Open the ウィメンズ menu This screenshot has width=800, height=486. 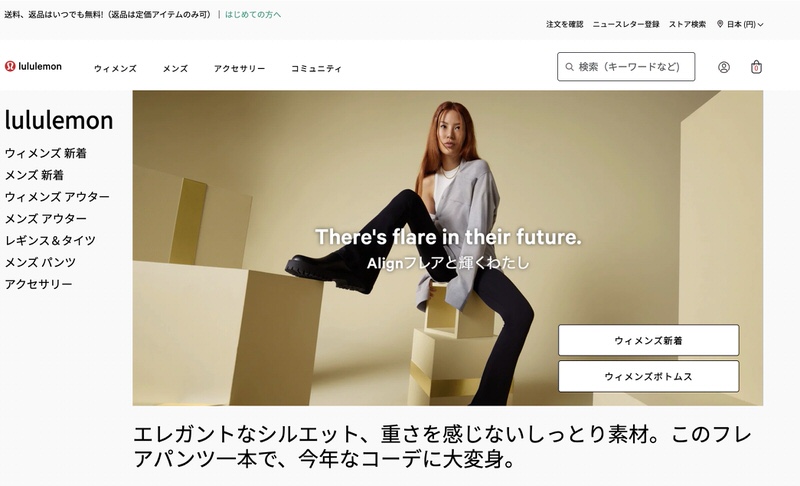point(115,68)
